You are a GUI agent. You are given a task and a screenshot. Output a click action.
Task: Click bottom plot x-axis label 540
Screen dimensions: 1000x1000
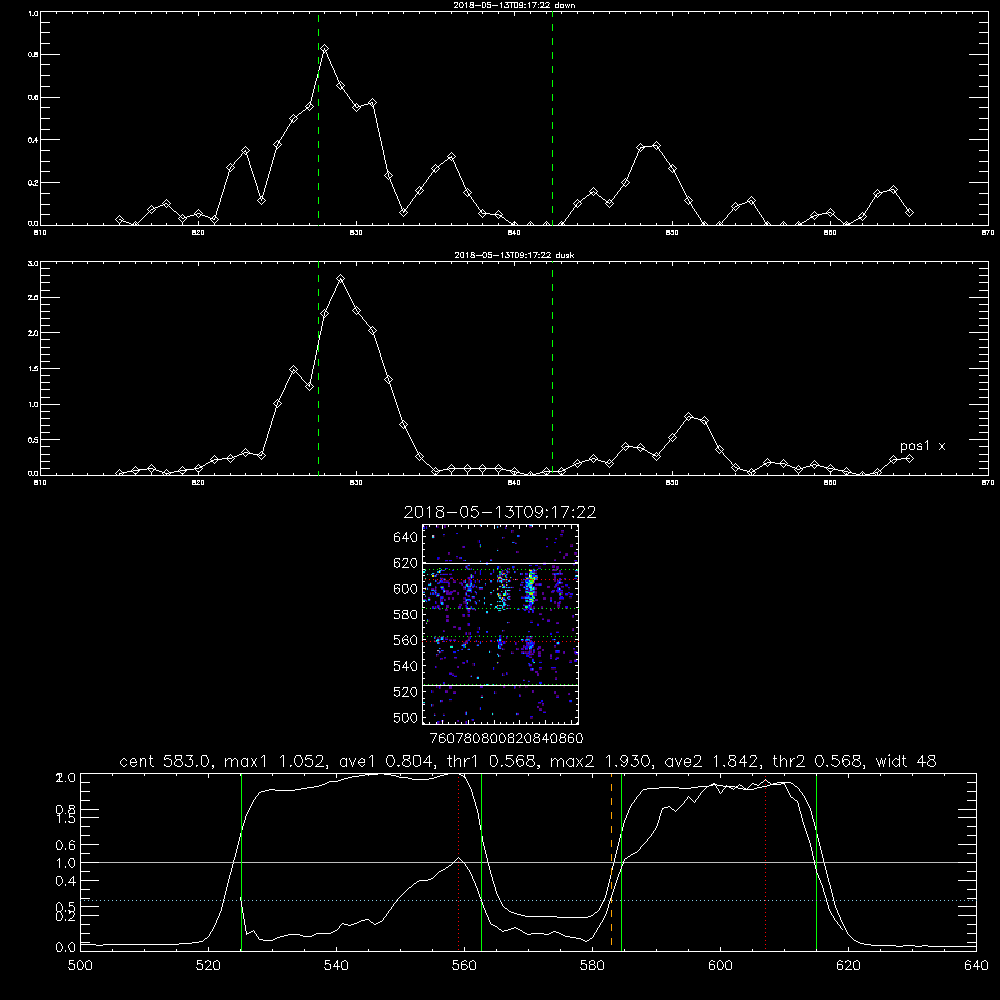tap(336, 966)
